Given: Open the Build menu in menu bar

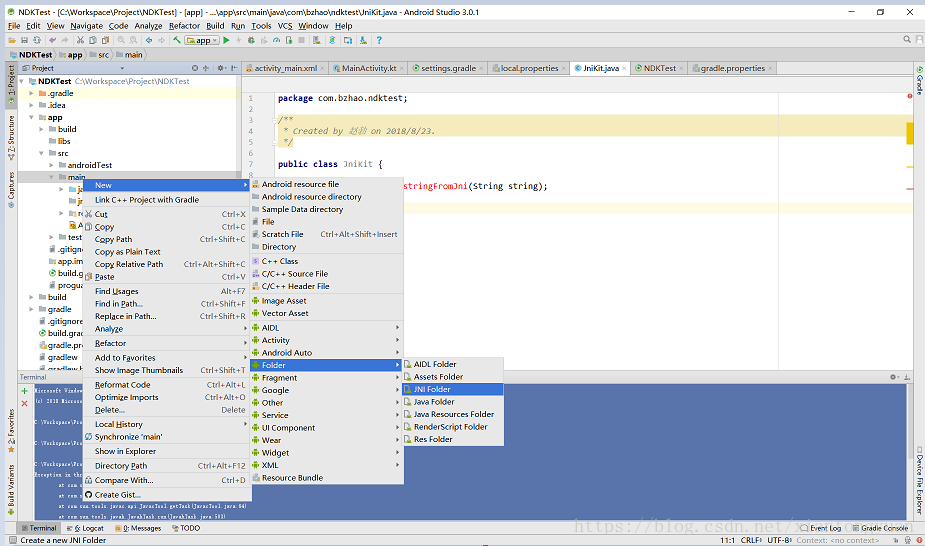Looking at the screenshot, I should tap(215, 26).
